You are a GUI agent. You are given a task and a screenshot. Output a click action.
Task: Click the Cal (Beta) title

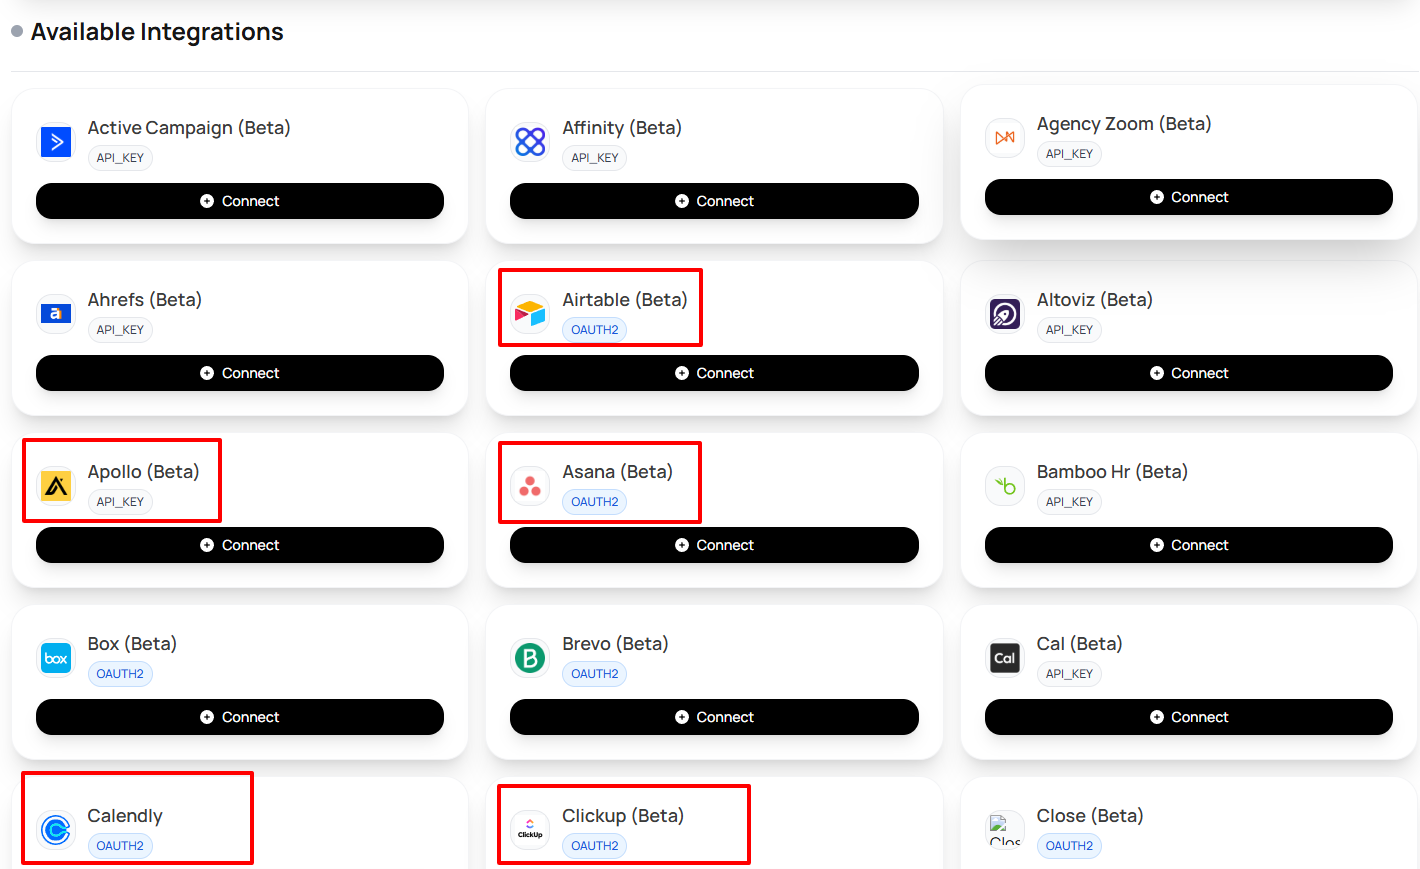click(1080, 644)
